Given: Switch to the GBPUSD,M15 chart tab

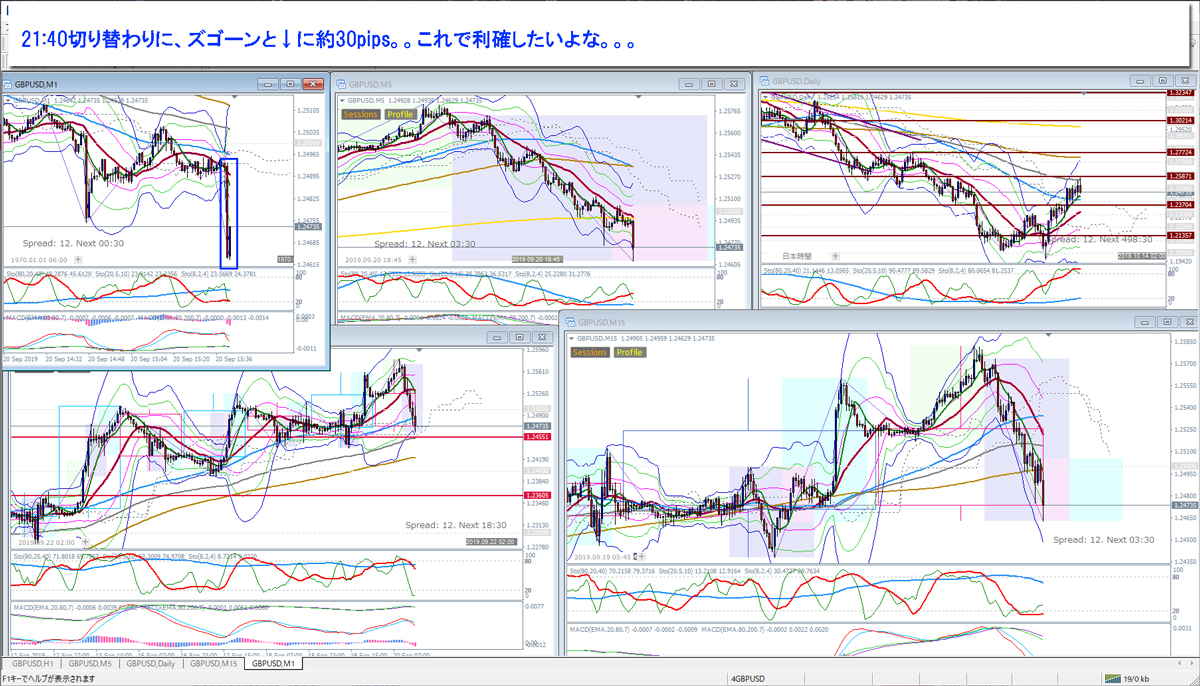Looking at the screenshot, I should (214, 663).
